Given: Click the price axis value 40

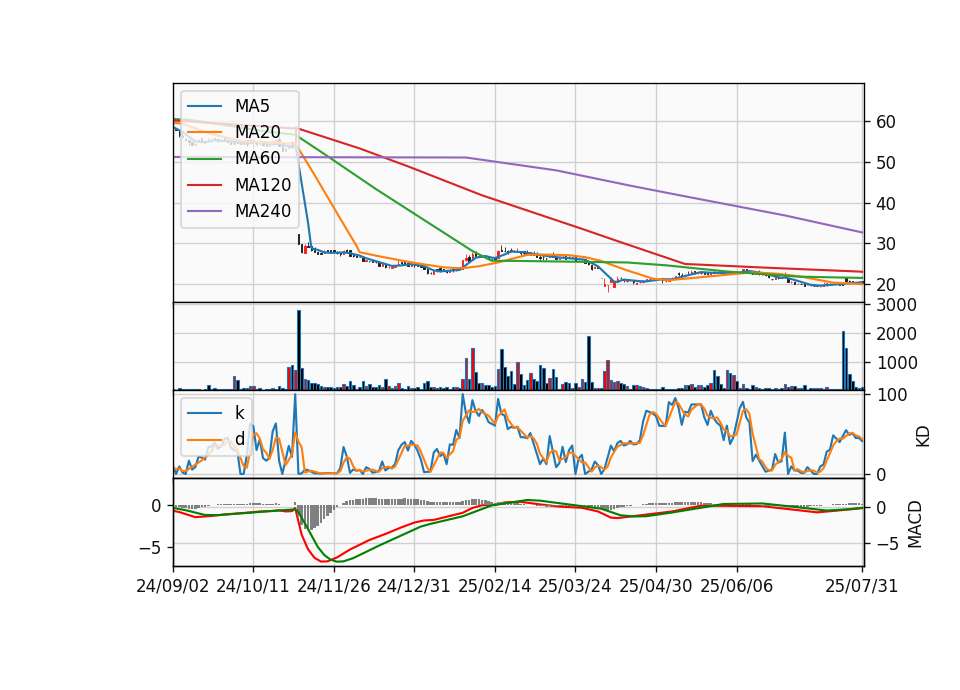Looking at the screenshot, I should click(886, 203).
